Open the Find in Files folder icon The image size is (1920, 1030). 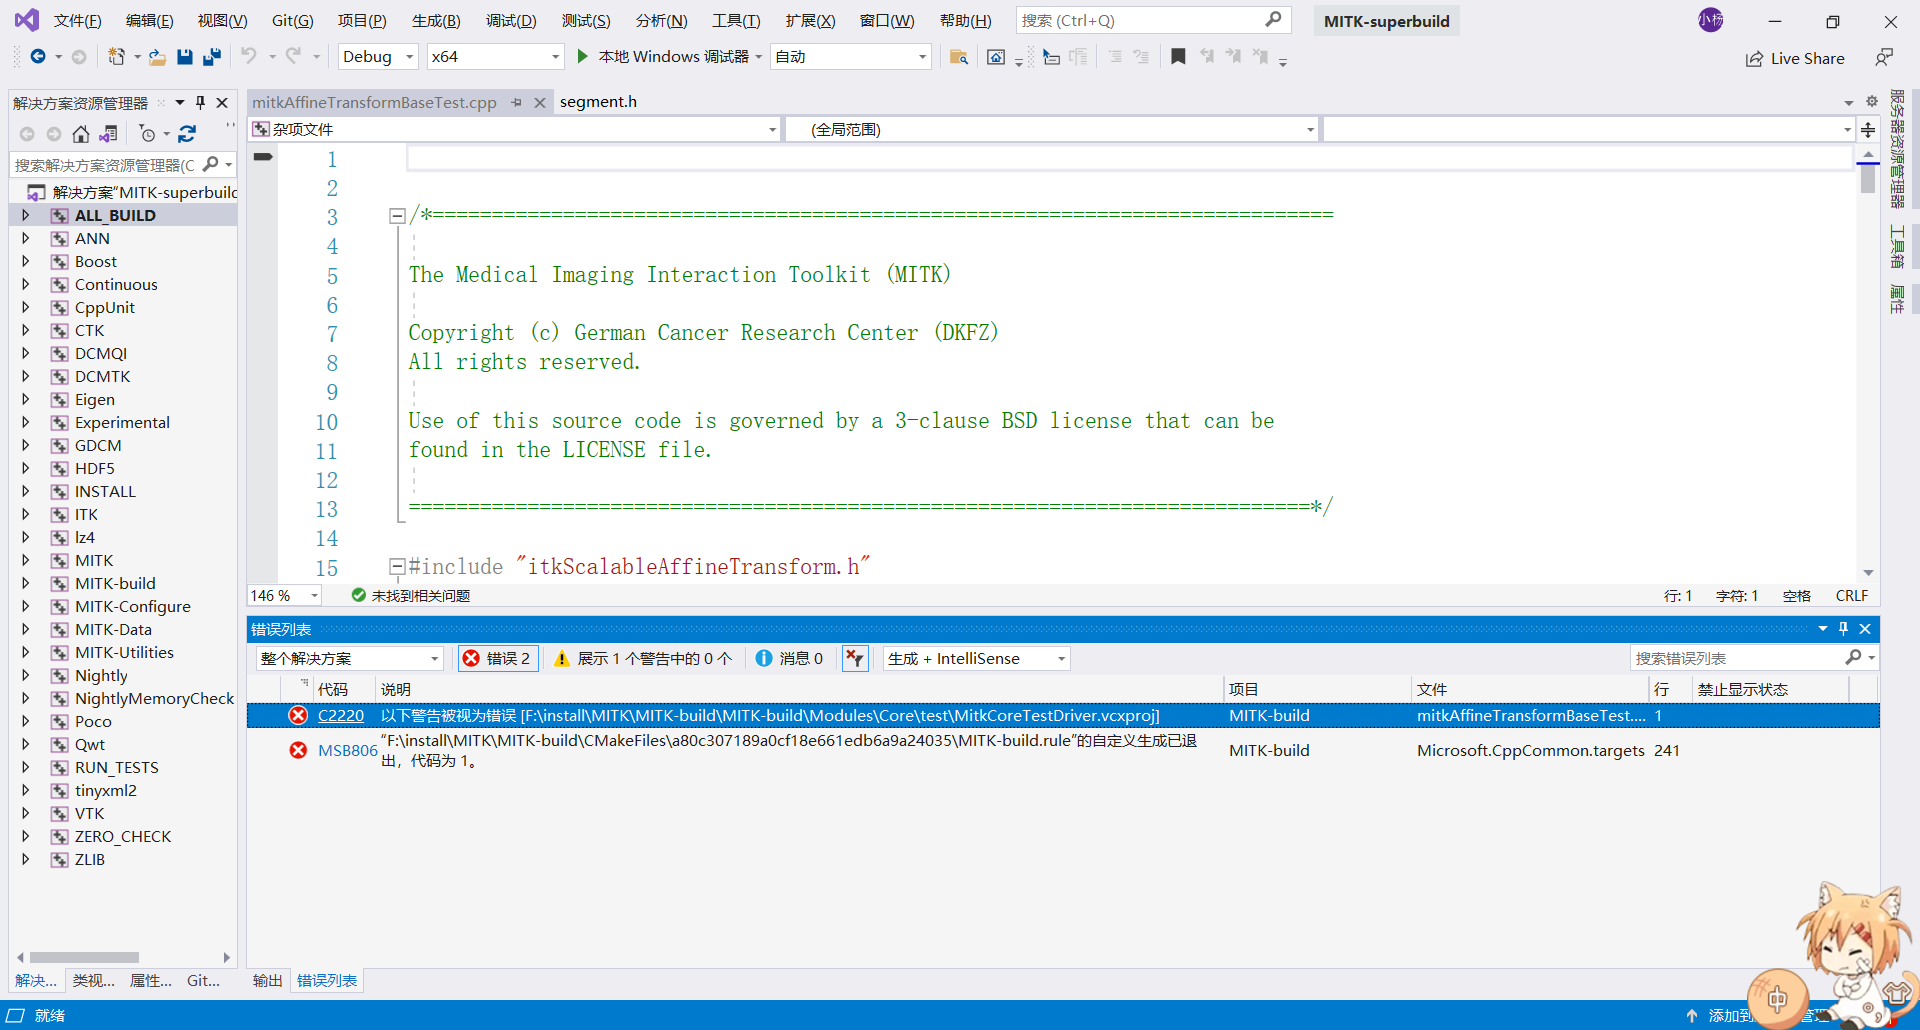coord(958,57)
